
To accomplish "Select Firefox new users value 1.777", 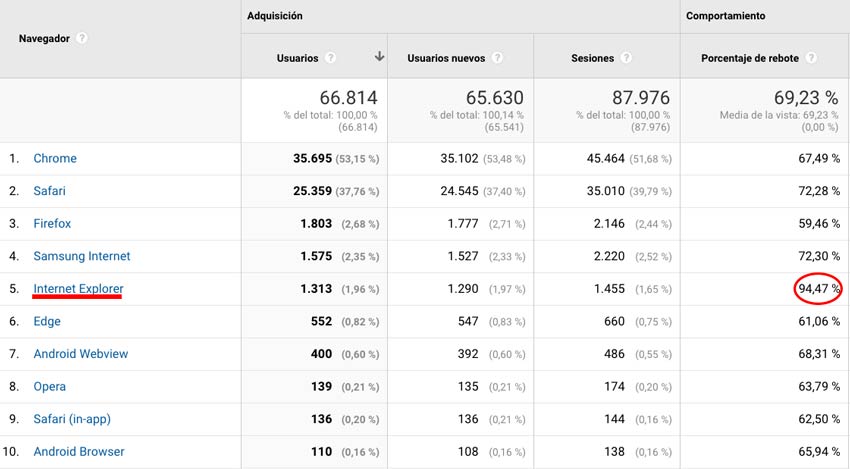I will (463, 223).
